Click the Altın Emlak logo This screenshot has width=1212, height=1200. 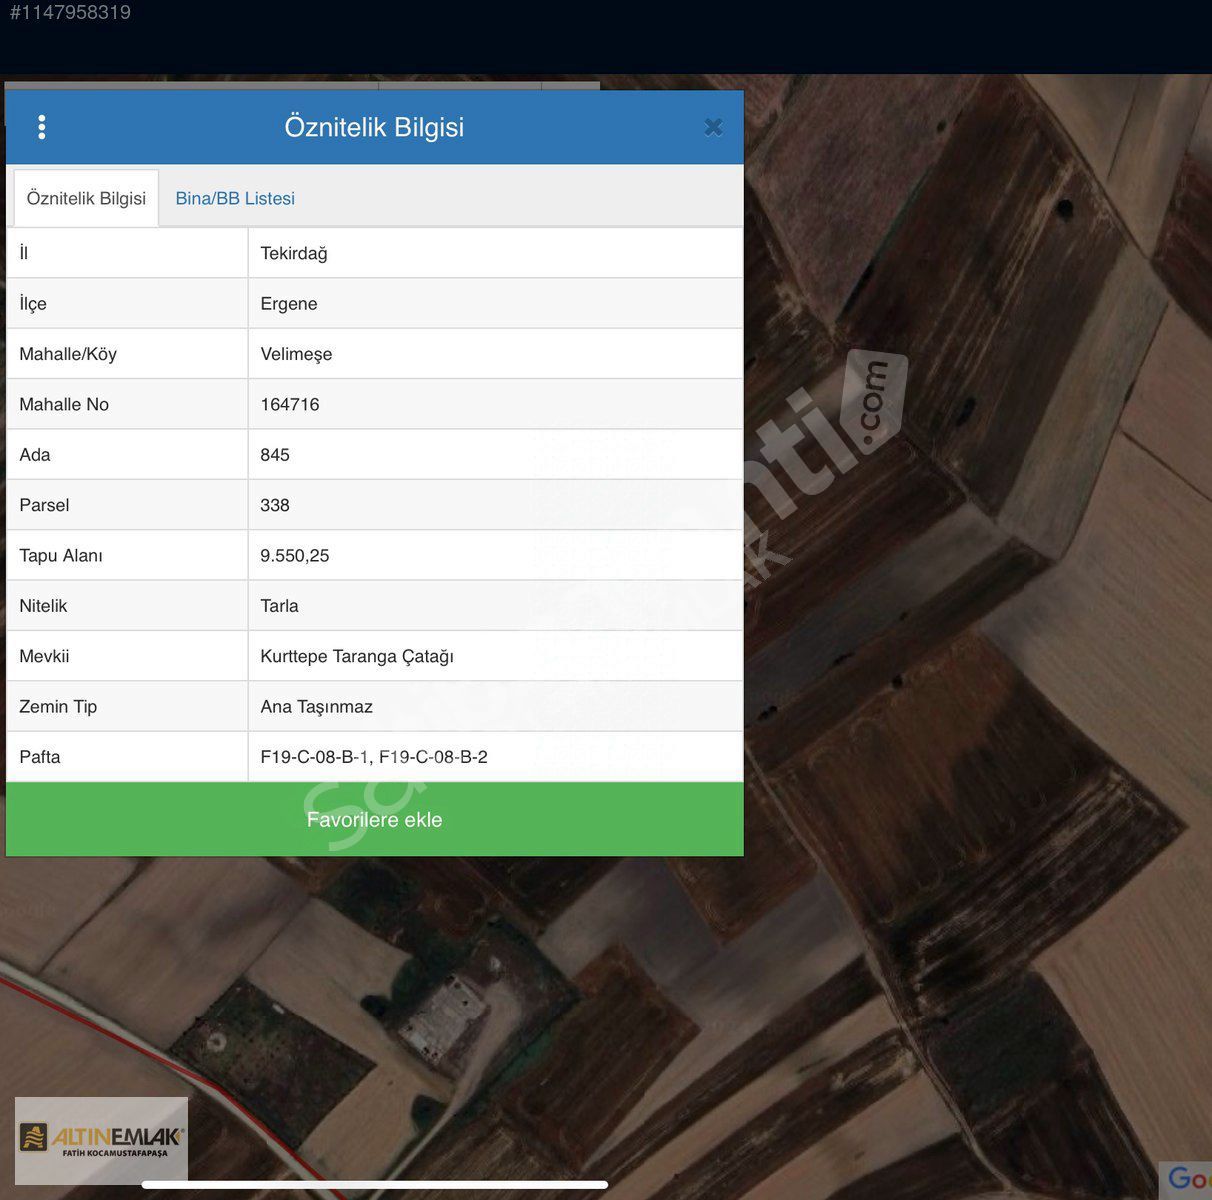pyautogui.click(x=101, y=1139)
